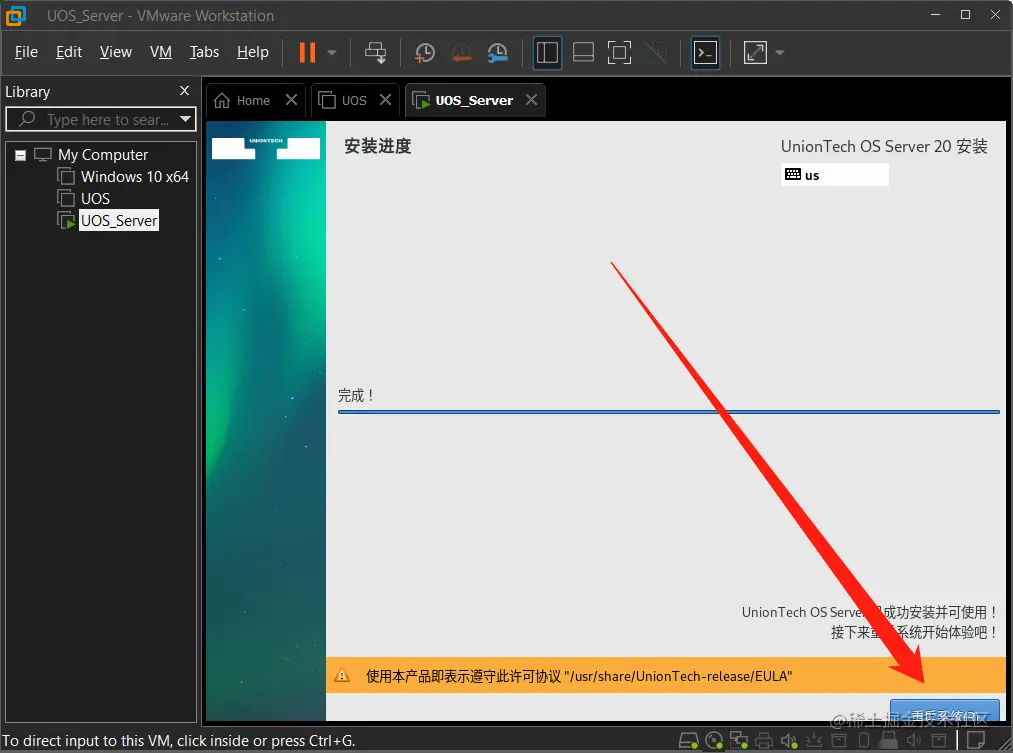Image resolution: width=1013 pixels, height=753 pixels.
Task: Take a snapshot of the virtual machine
Action: (x=424, y=53)
